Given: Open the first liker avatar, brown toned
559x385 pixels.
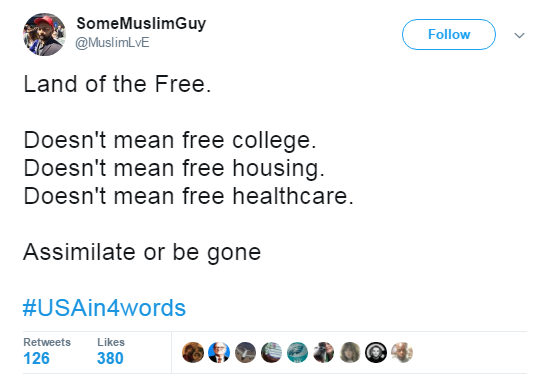Looking at the screenshot, I should pyautogui.click(x=193, y=352).
